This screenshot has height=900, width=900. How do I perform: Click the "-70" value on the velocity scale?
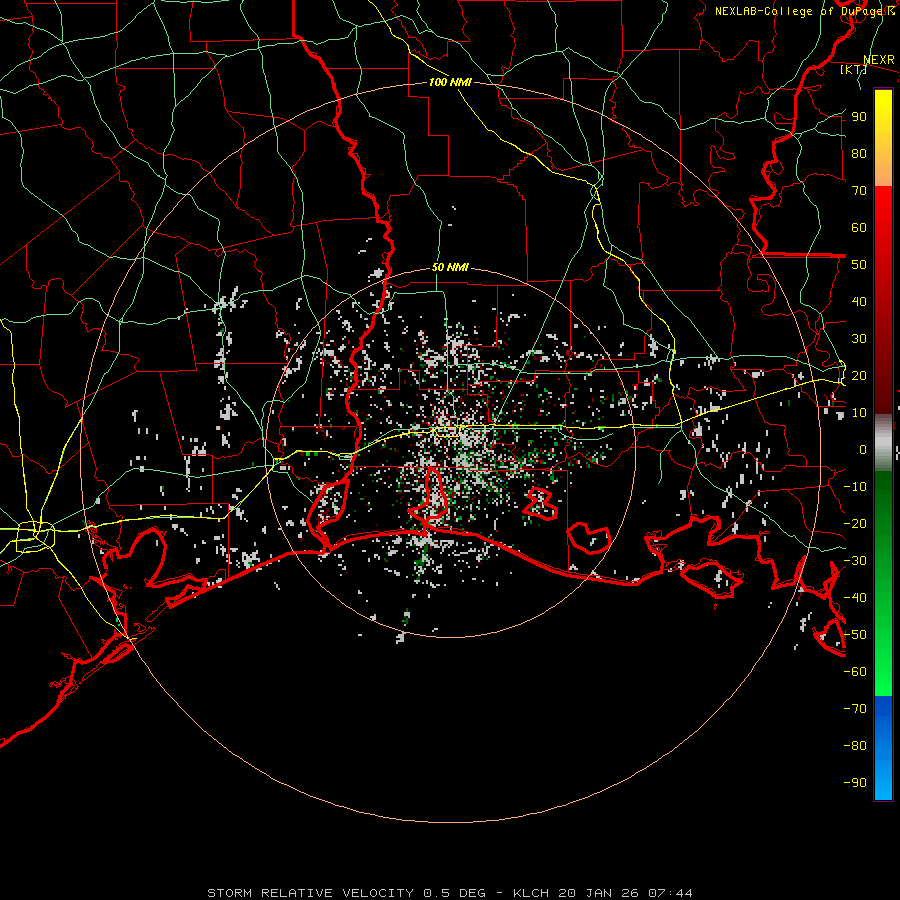pos(855,709)
